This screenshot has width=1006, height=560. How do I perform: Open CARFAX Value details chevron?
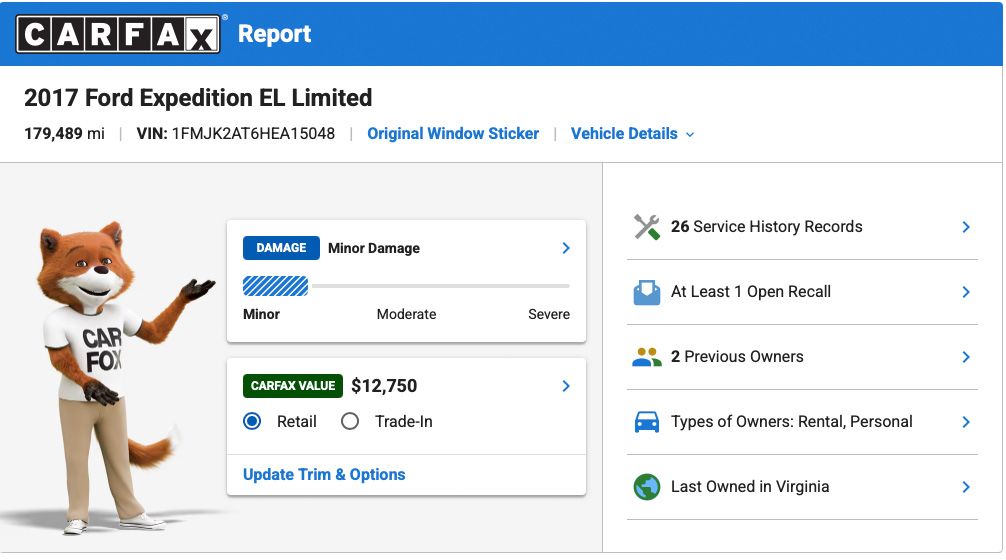click(x=566, y=386)
